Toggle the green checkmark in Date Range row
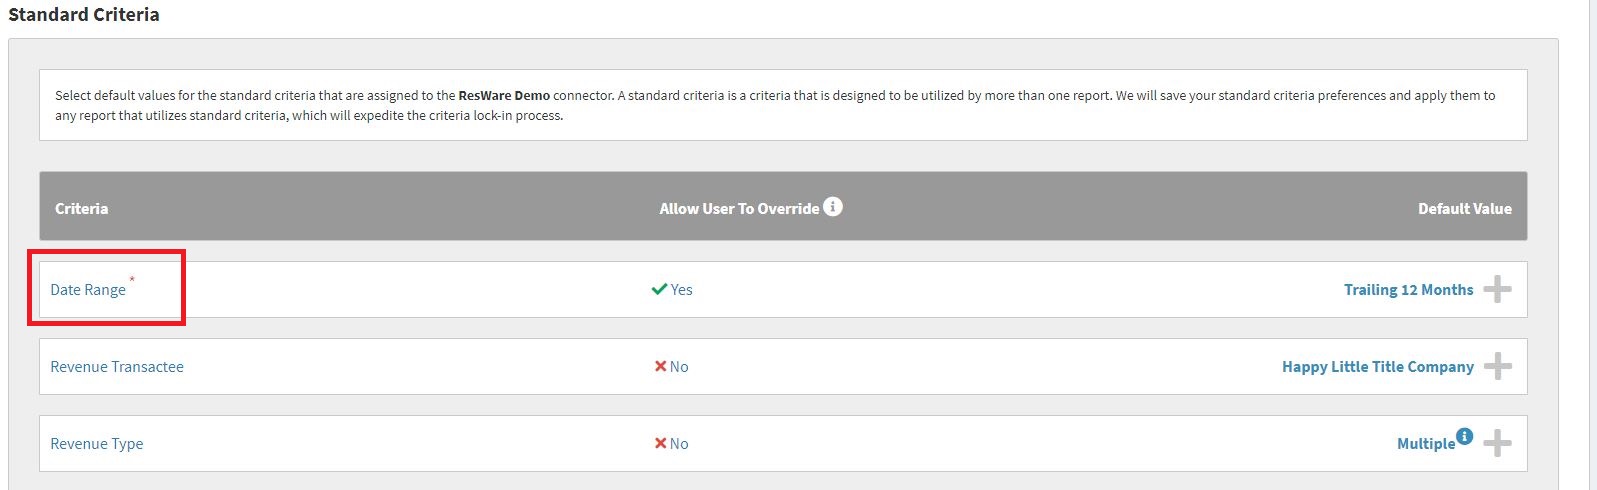This screenshot has width=1597, height=490. [659, 289]
